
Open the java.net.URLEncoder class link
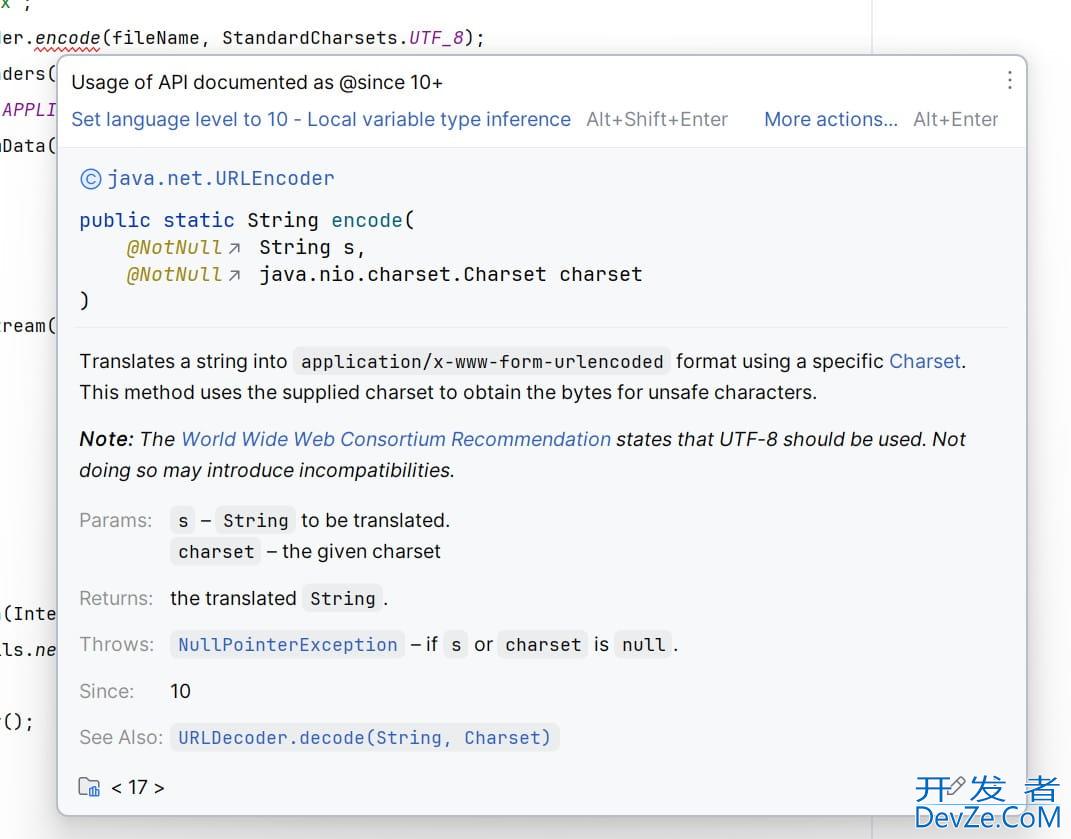pos(221,179)
